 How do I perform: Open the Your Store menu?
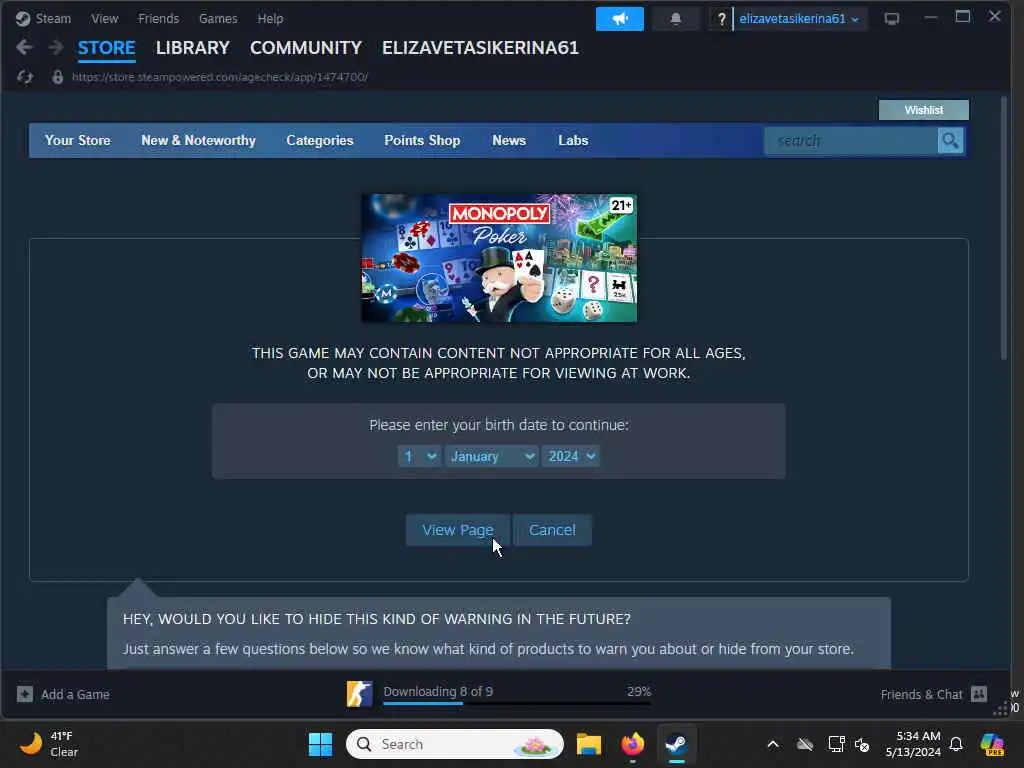click(x=77, y=140)
